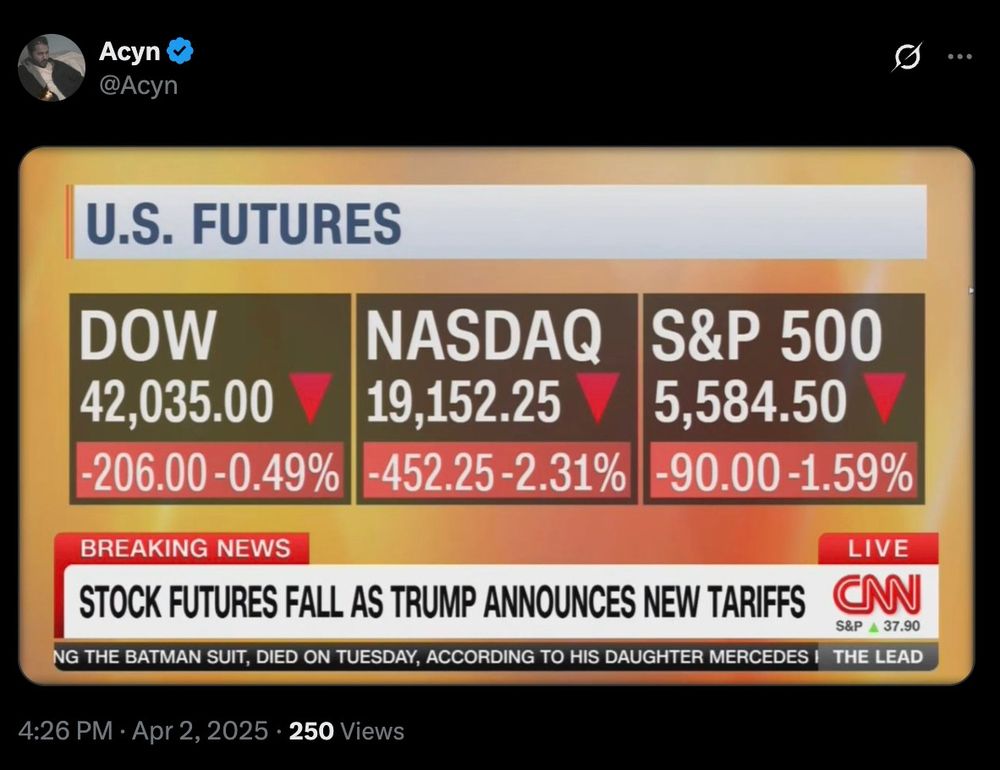Open the CNN U.S. Futures image
The width and height of the screenshot is (1000, 770).
tap(496, 416)
